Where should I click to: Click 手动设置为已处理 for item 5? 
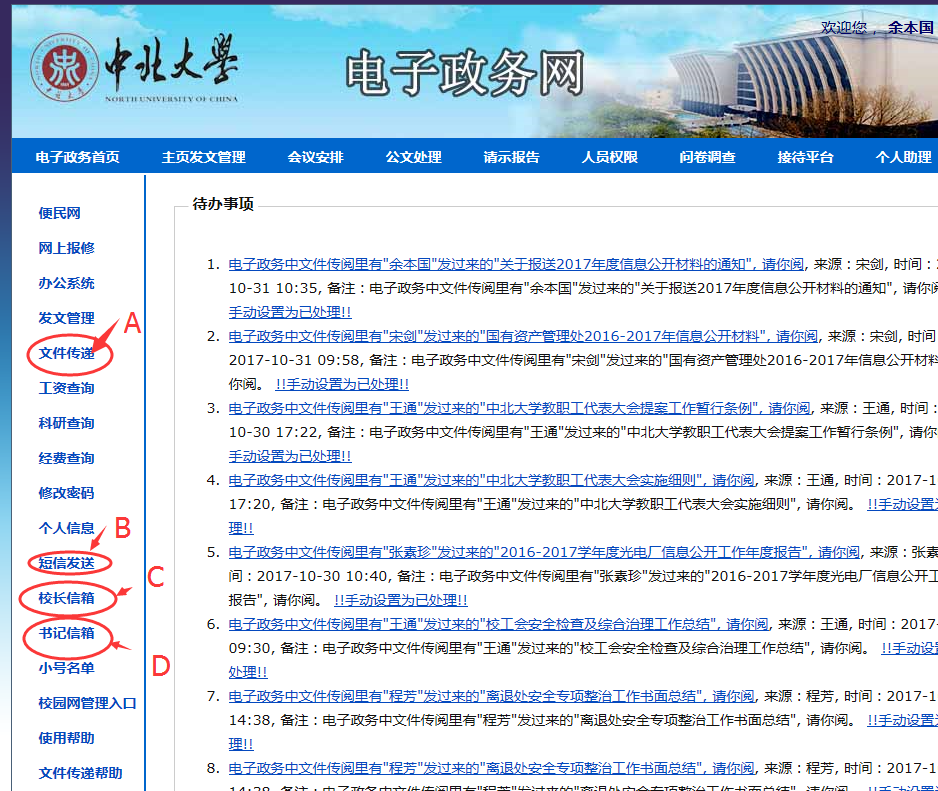click(x=400, y=600)
